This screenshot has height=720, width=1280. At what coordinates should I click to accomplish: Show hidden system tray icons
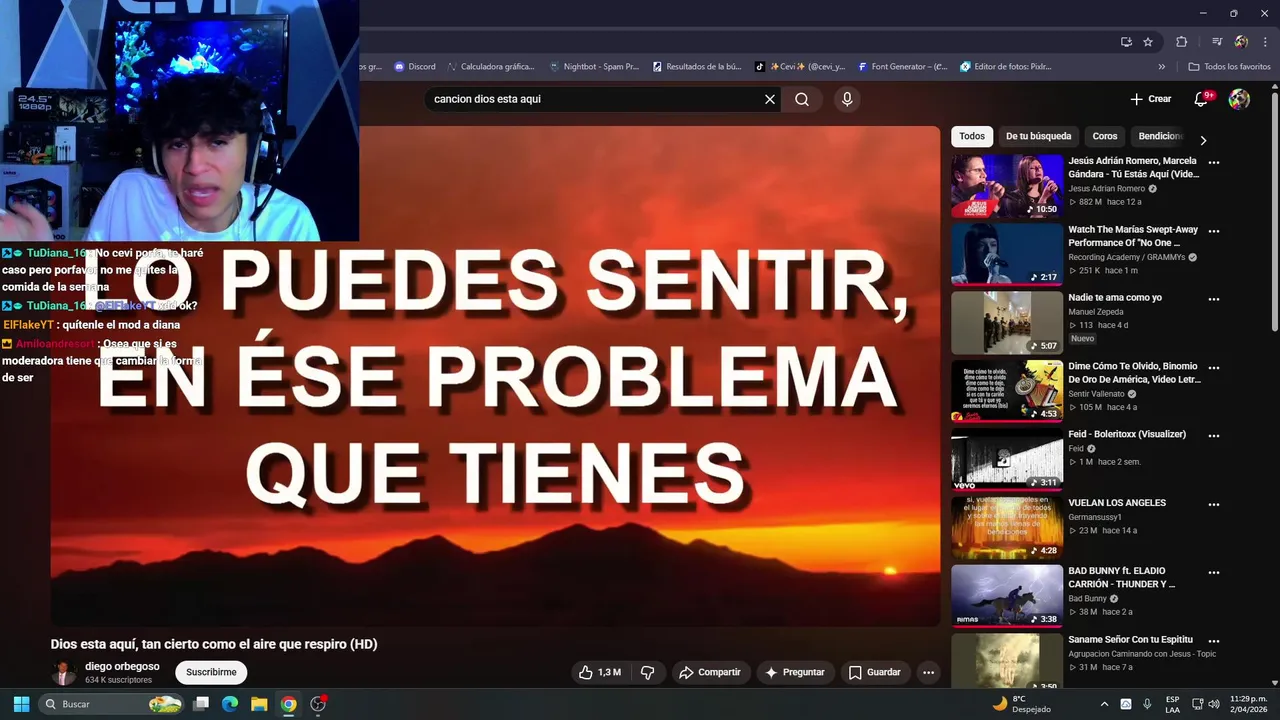pos(1104,704)
